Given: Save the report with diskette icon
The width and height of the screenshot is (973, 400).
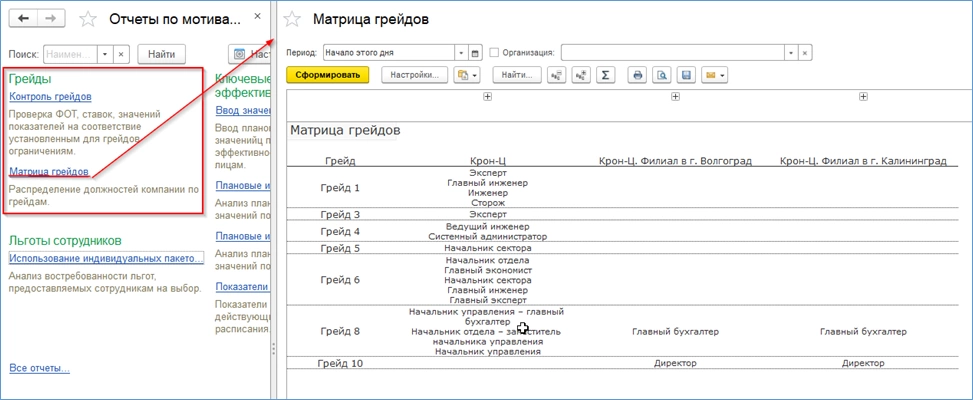Looking at the screenshot, I should [686, 75].
